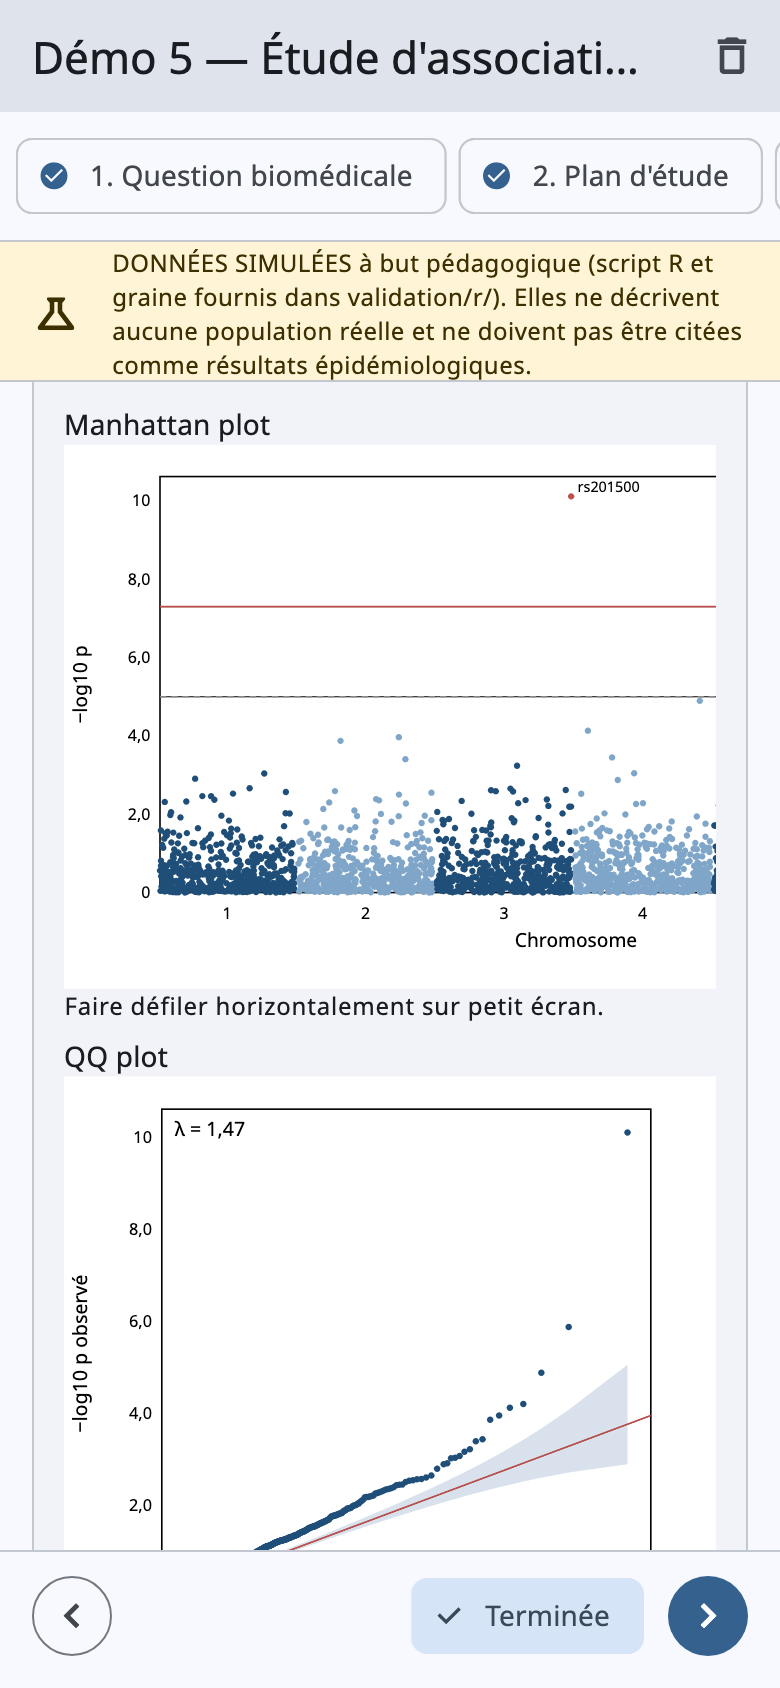Go back with the left chevron button
Viewport: 780px width, 1688px height.
(72, 1616)
